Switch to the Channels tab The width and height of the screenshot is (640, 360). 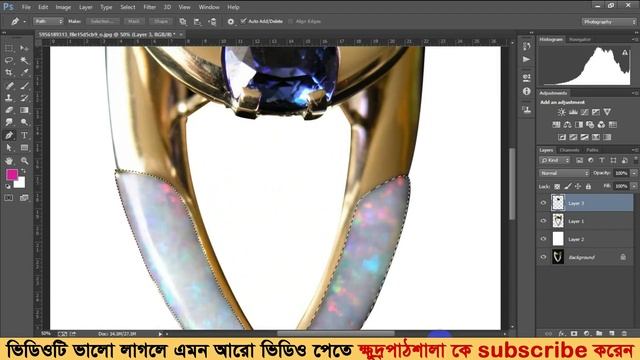click(569, 150)
